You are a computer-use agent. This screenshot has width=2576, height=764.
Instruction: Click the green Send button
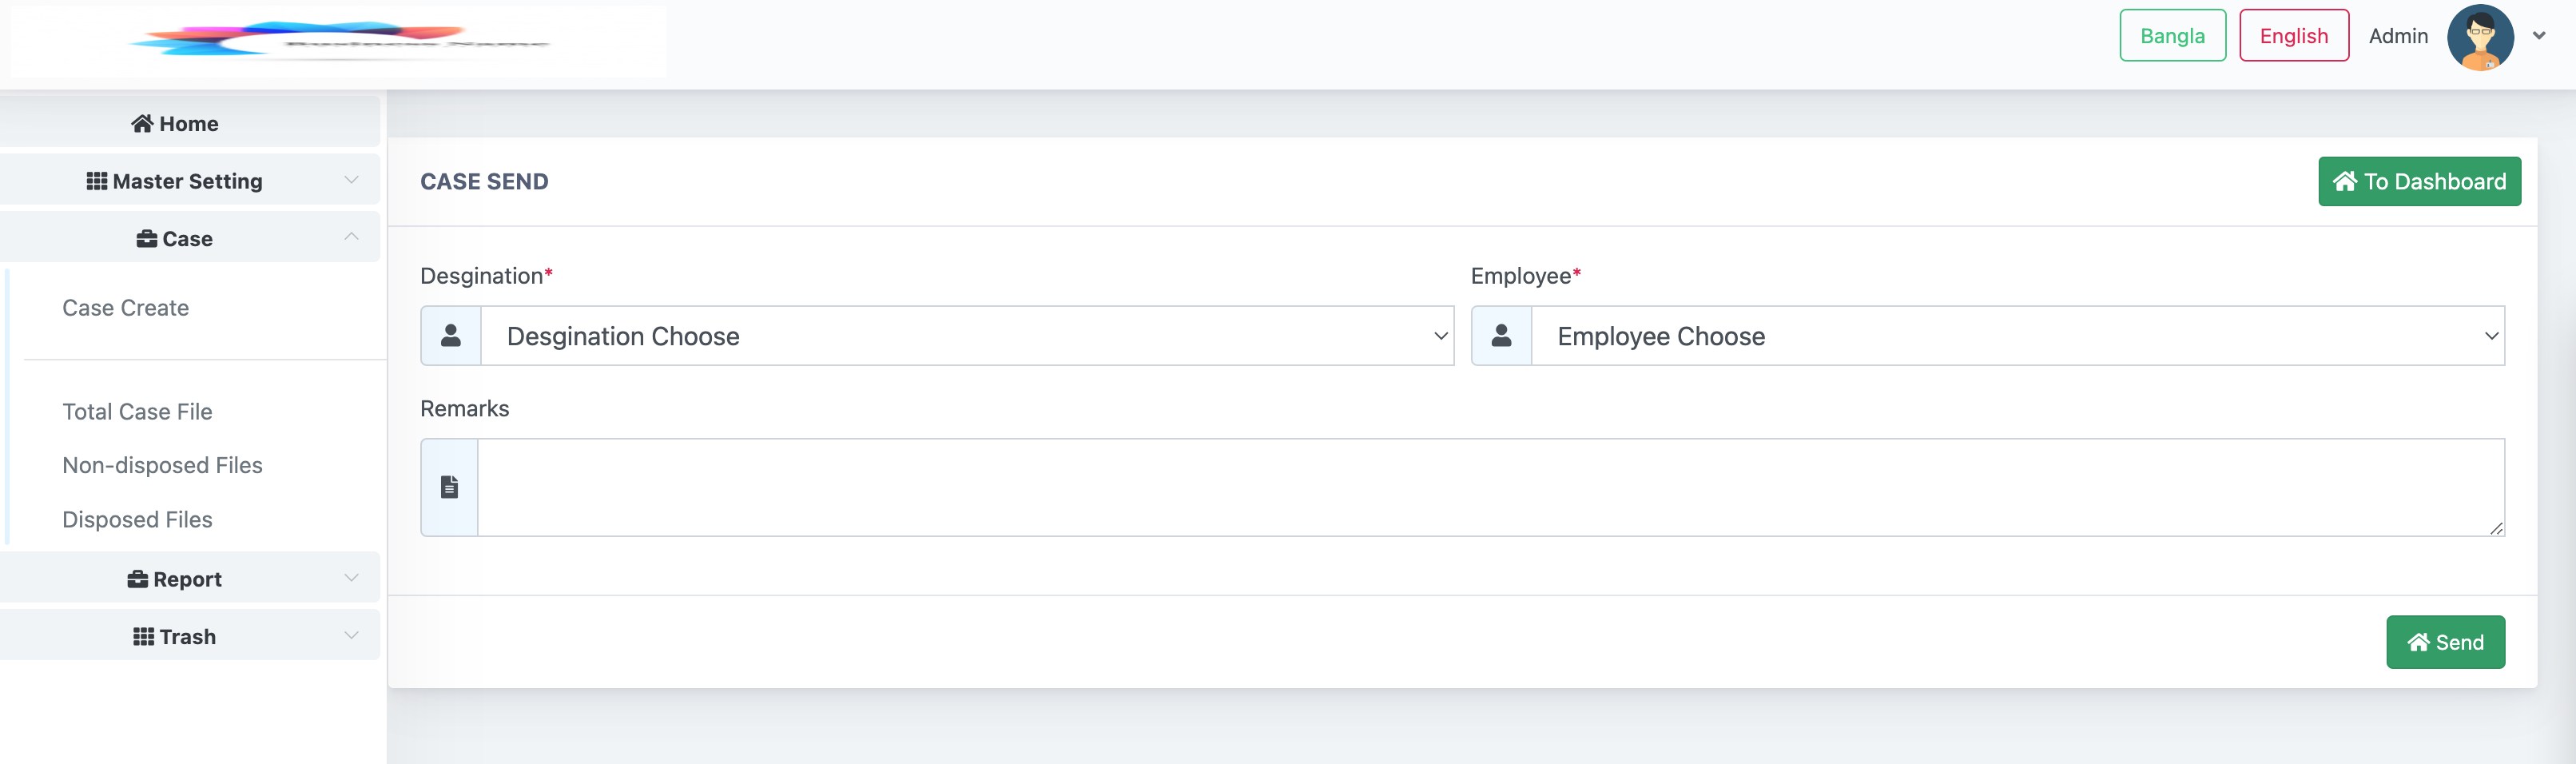[2445, 642]
